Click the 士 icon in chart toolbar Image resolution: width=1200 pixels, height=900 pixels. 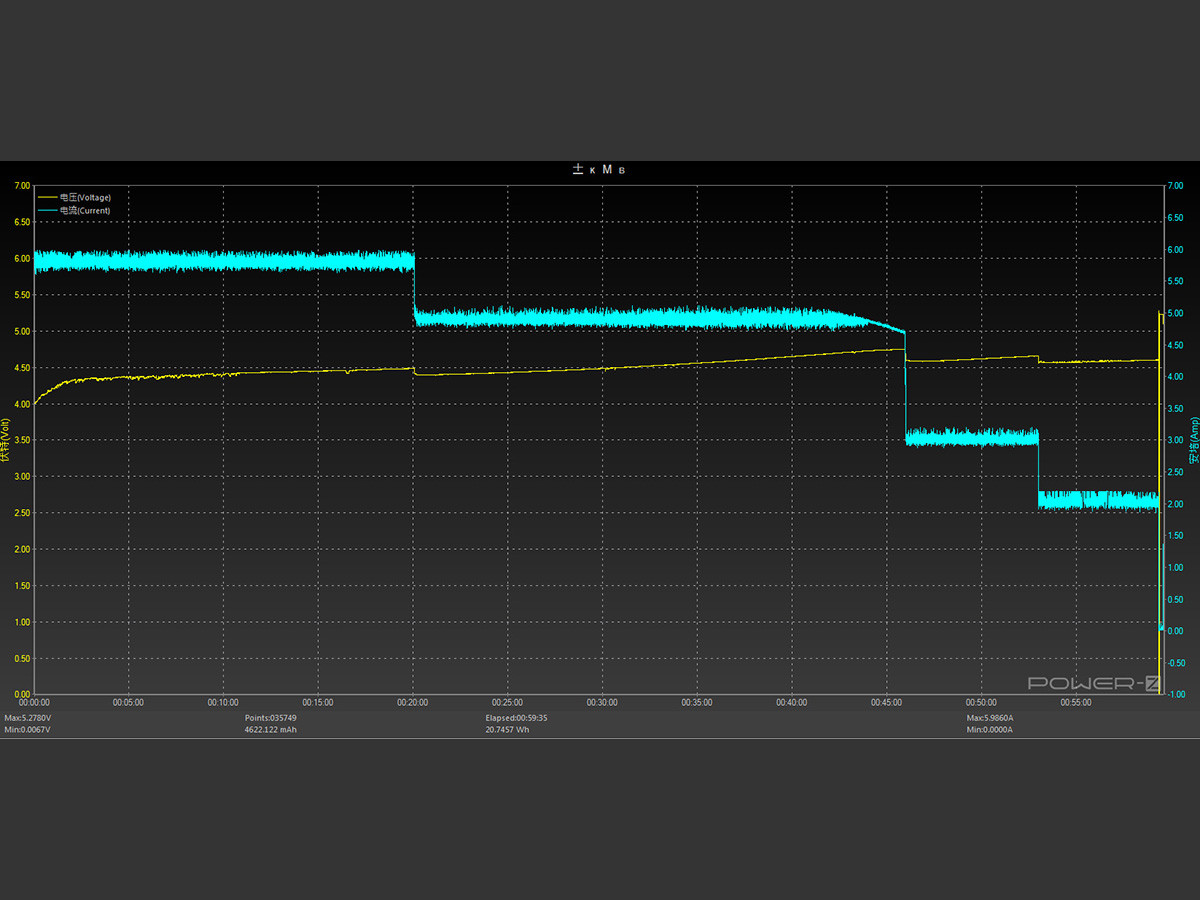(578, 170)
